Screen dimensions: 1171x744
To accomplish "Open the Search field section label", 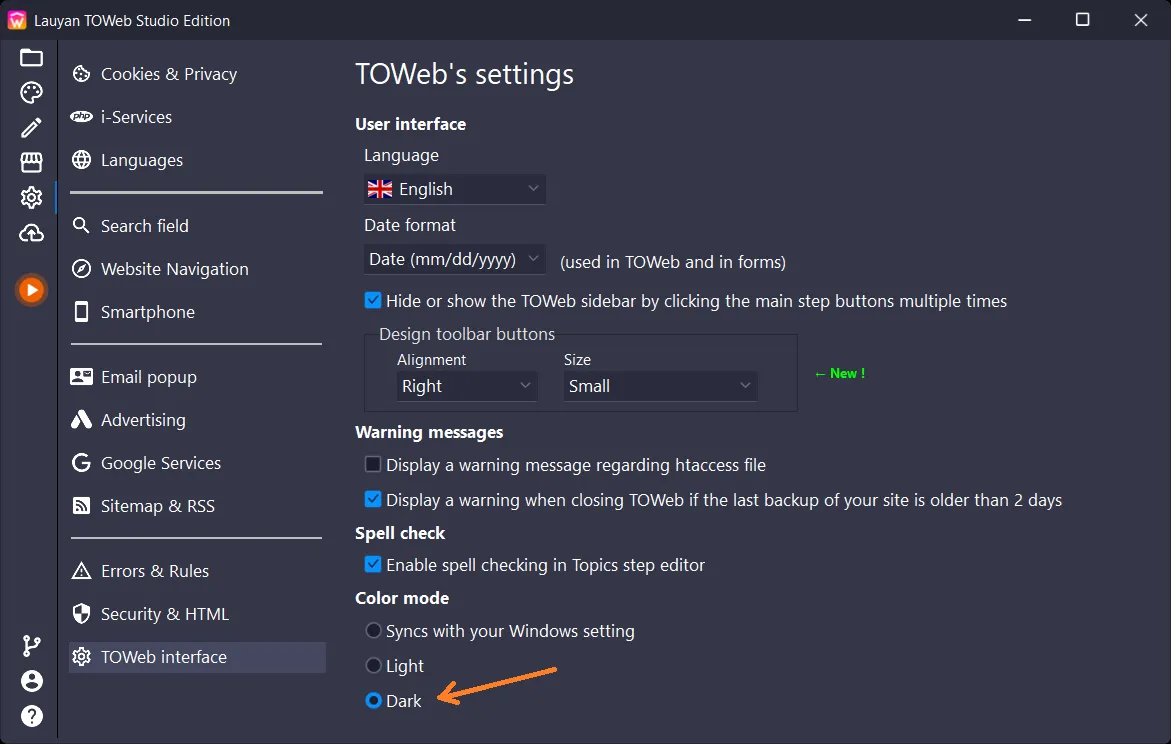I will 145,226.
